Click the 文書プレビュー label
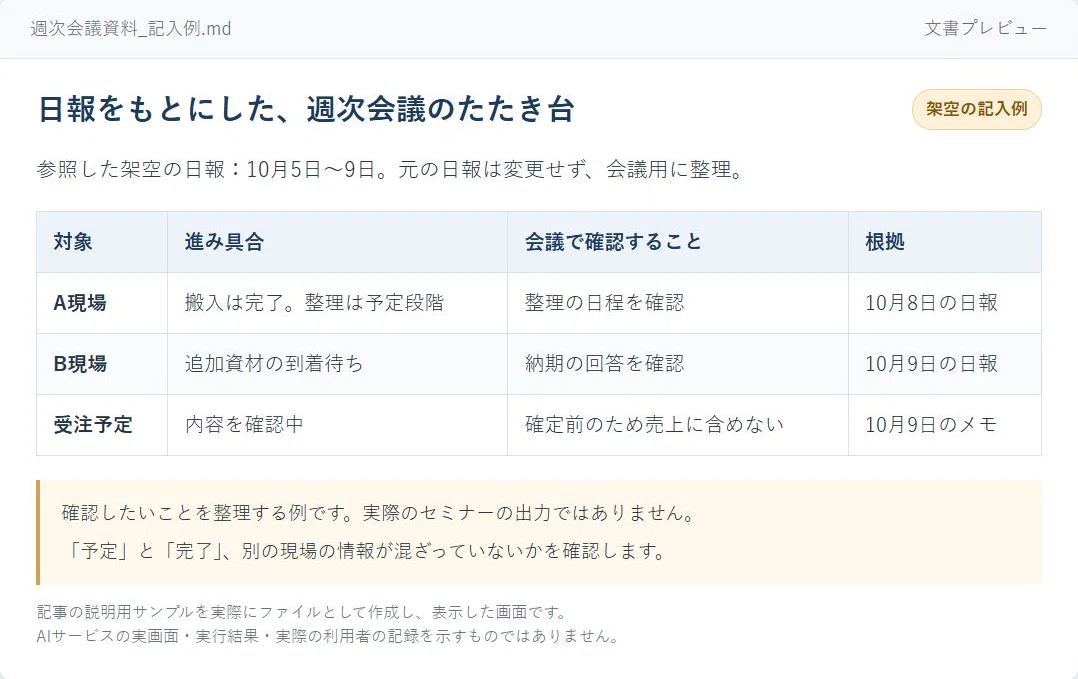This screenshot has width=1078, height=679. pyautogui.click(x=985, y=29)
